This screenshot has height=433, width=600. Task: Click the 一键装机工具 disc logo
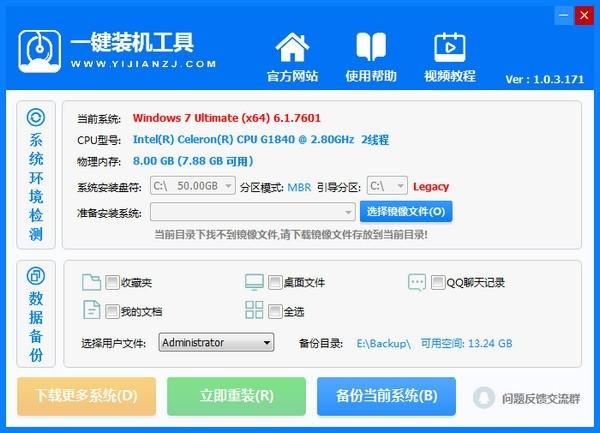point(39,51)
